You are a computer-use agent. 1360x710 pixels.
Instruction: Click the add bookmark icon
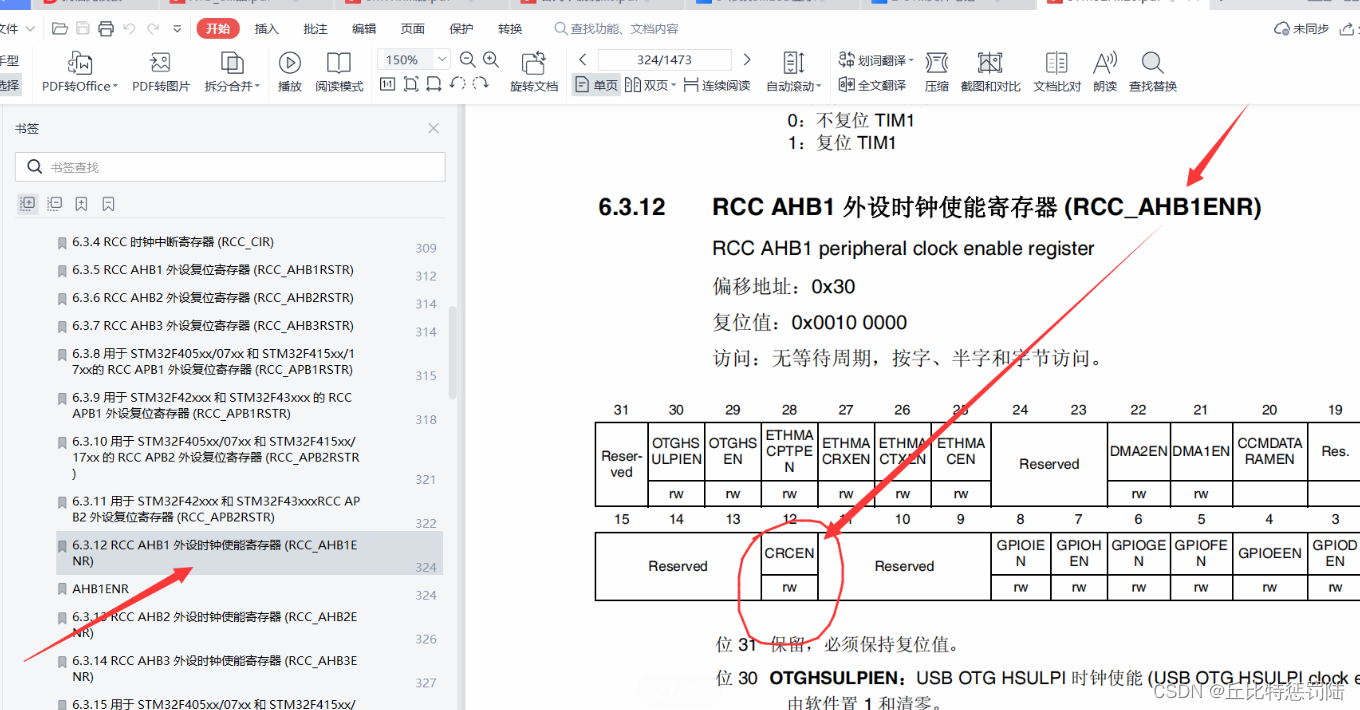82,203
